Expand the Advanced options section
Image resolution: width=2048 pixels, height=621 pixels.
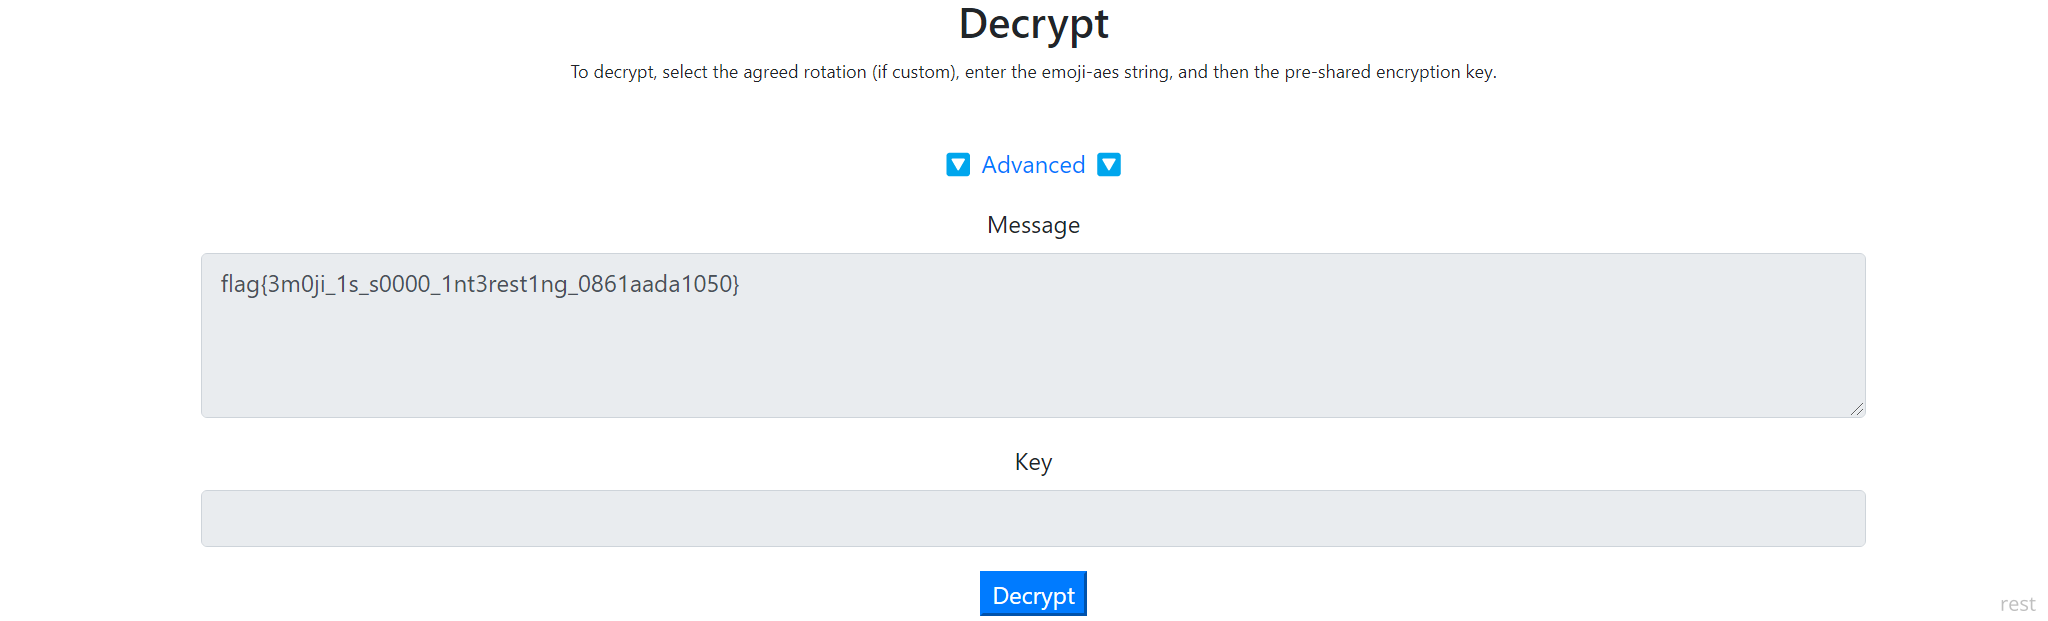pos(1033,165)
